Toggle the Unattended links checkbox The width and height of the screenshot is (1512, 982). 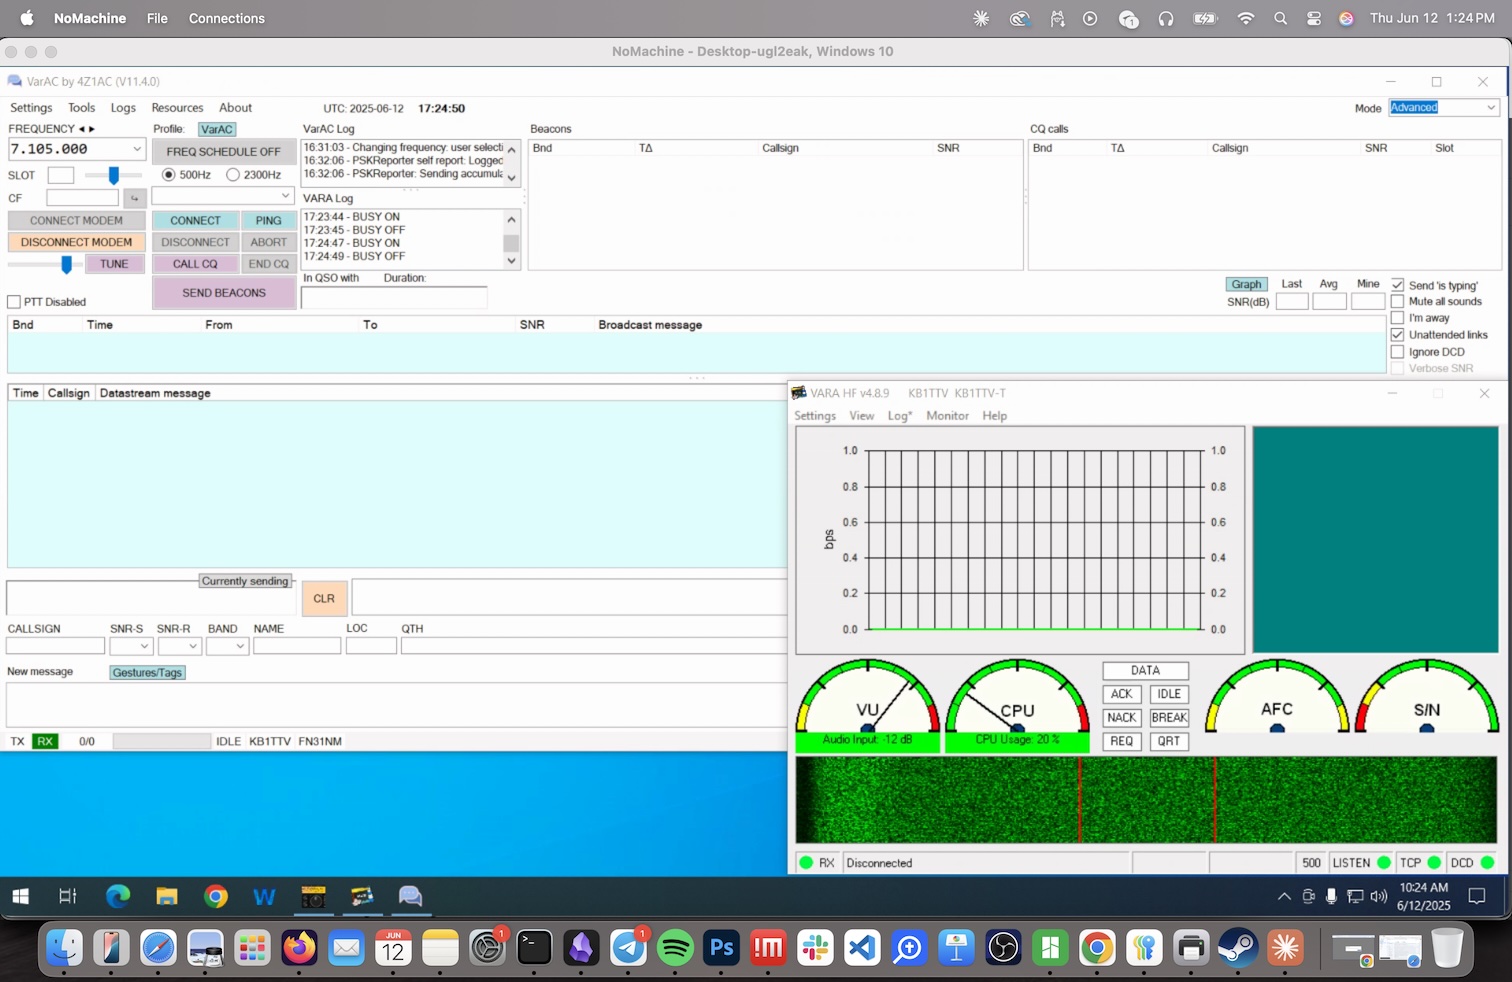click(x=1398, y=335)
